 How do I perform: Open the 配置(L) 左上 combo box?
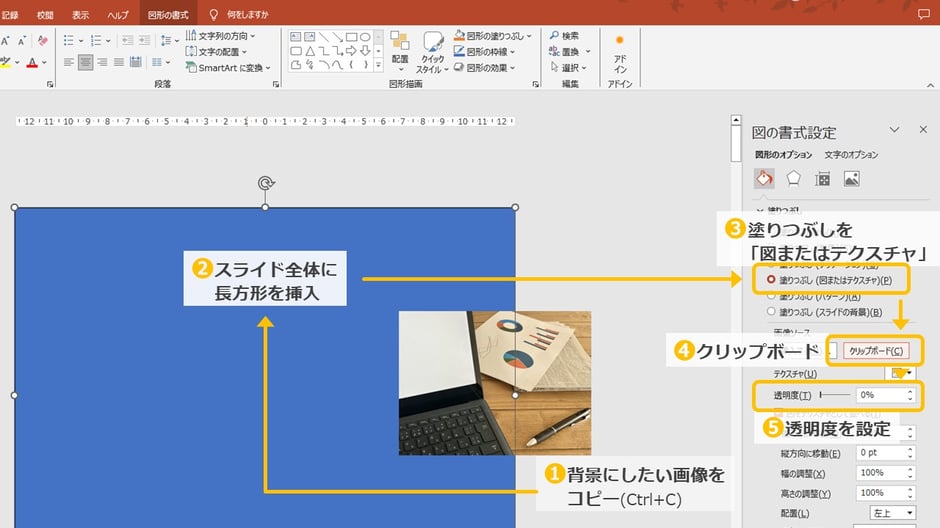892,513
